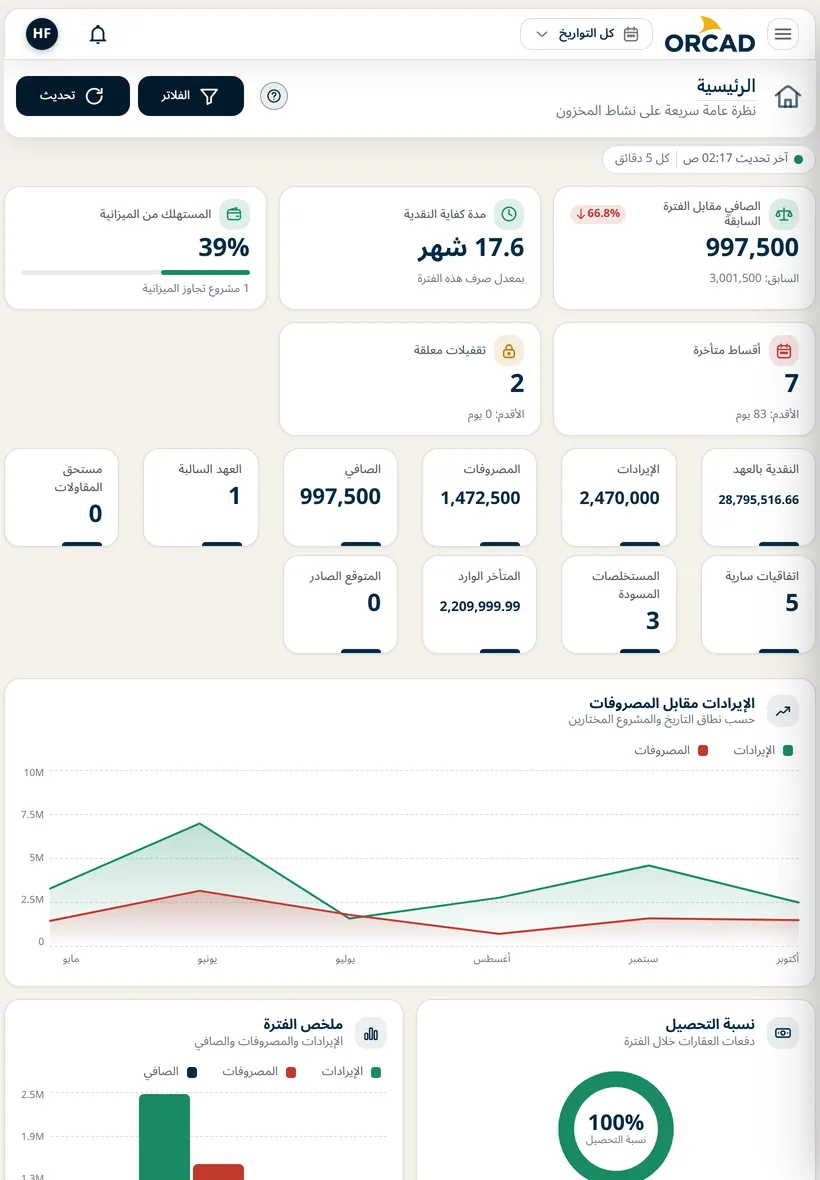The height and width of the screenshot is (1180, 820).
Task: Click the calendar icon on أقساط متأخرة card
Action: coord(784,350)
